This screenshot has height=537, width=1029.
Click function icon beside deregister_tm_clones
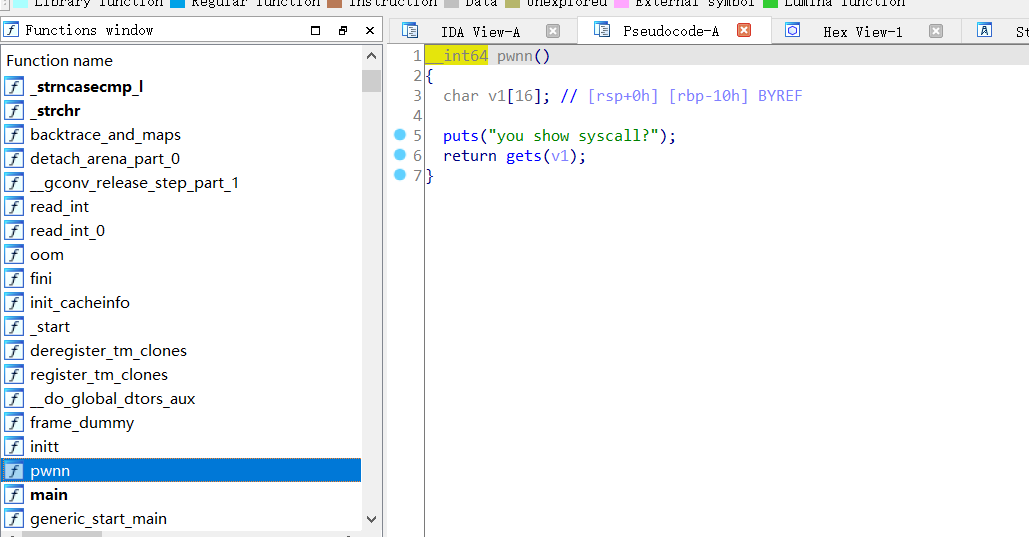tap(14, 351)
